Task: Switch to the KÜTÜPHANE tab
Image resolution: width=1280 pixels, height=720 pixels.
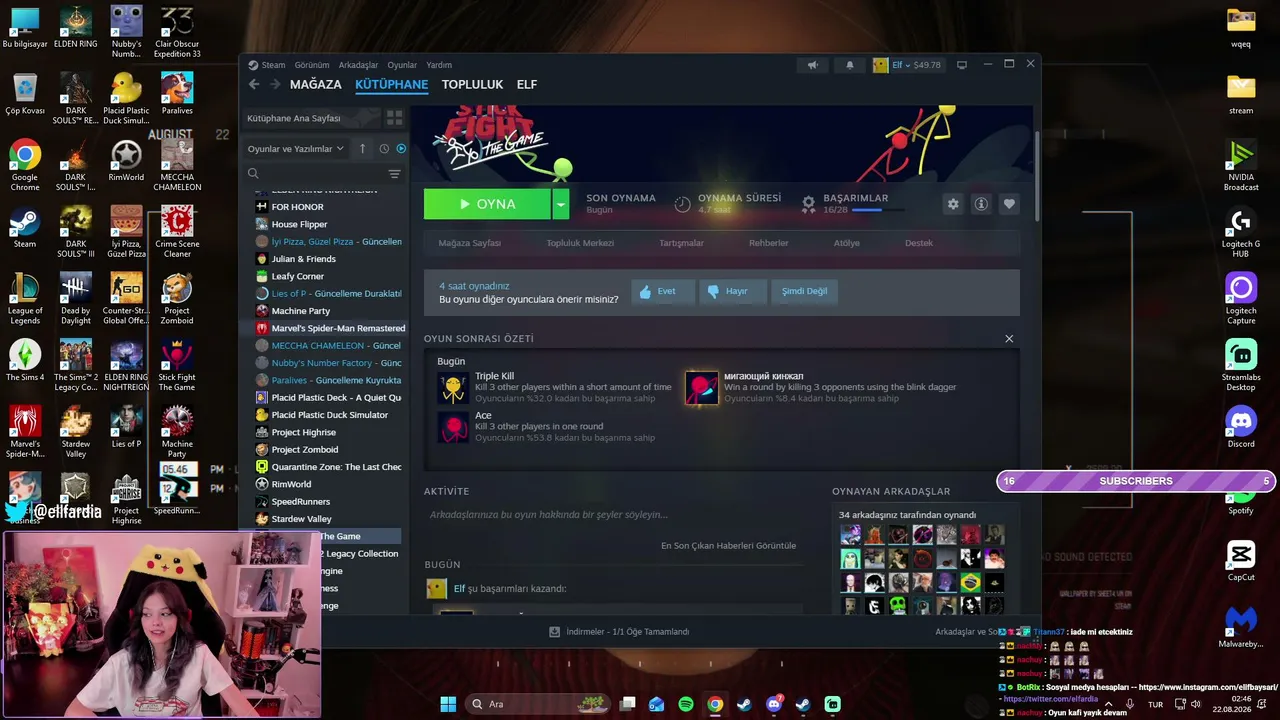Action: [x=392, y=85]
